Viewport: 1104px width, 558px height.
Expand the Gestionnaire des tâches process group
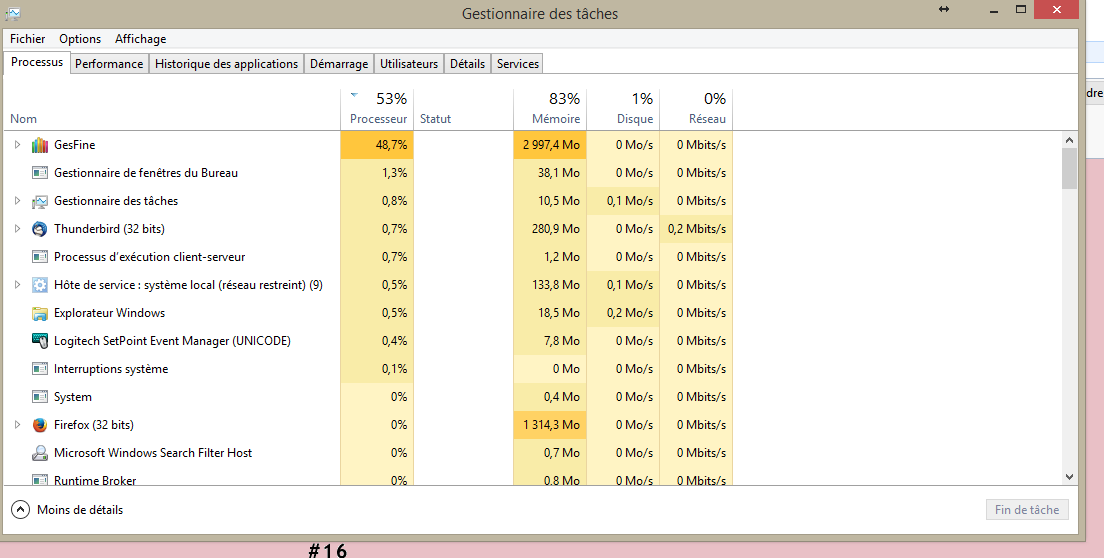coord(18,201)
